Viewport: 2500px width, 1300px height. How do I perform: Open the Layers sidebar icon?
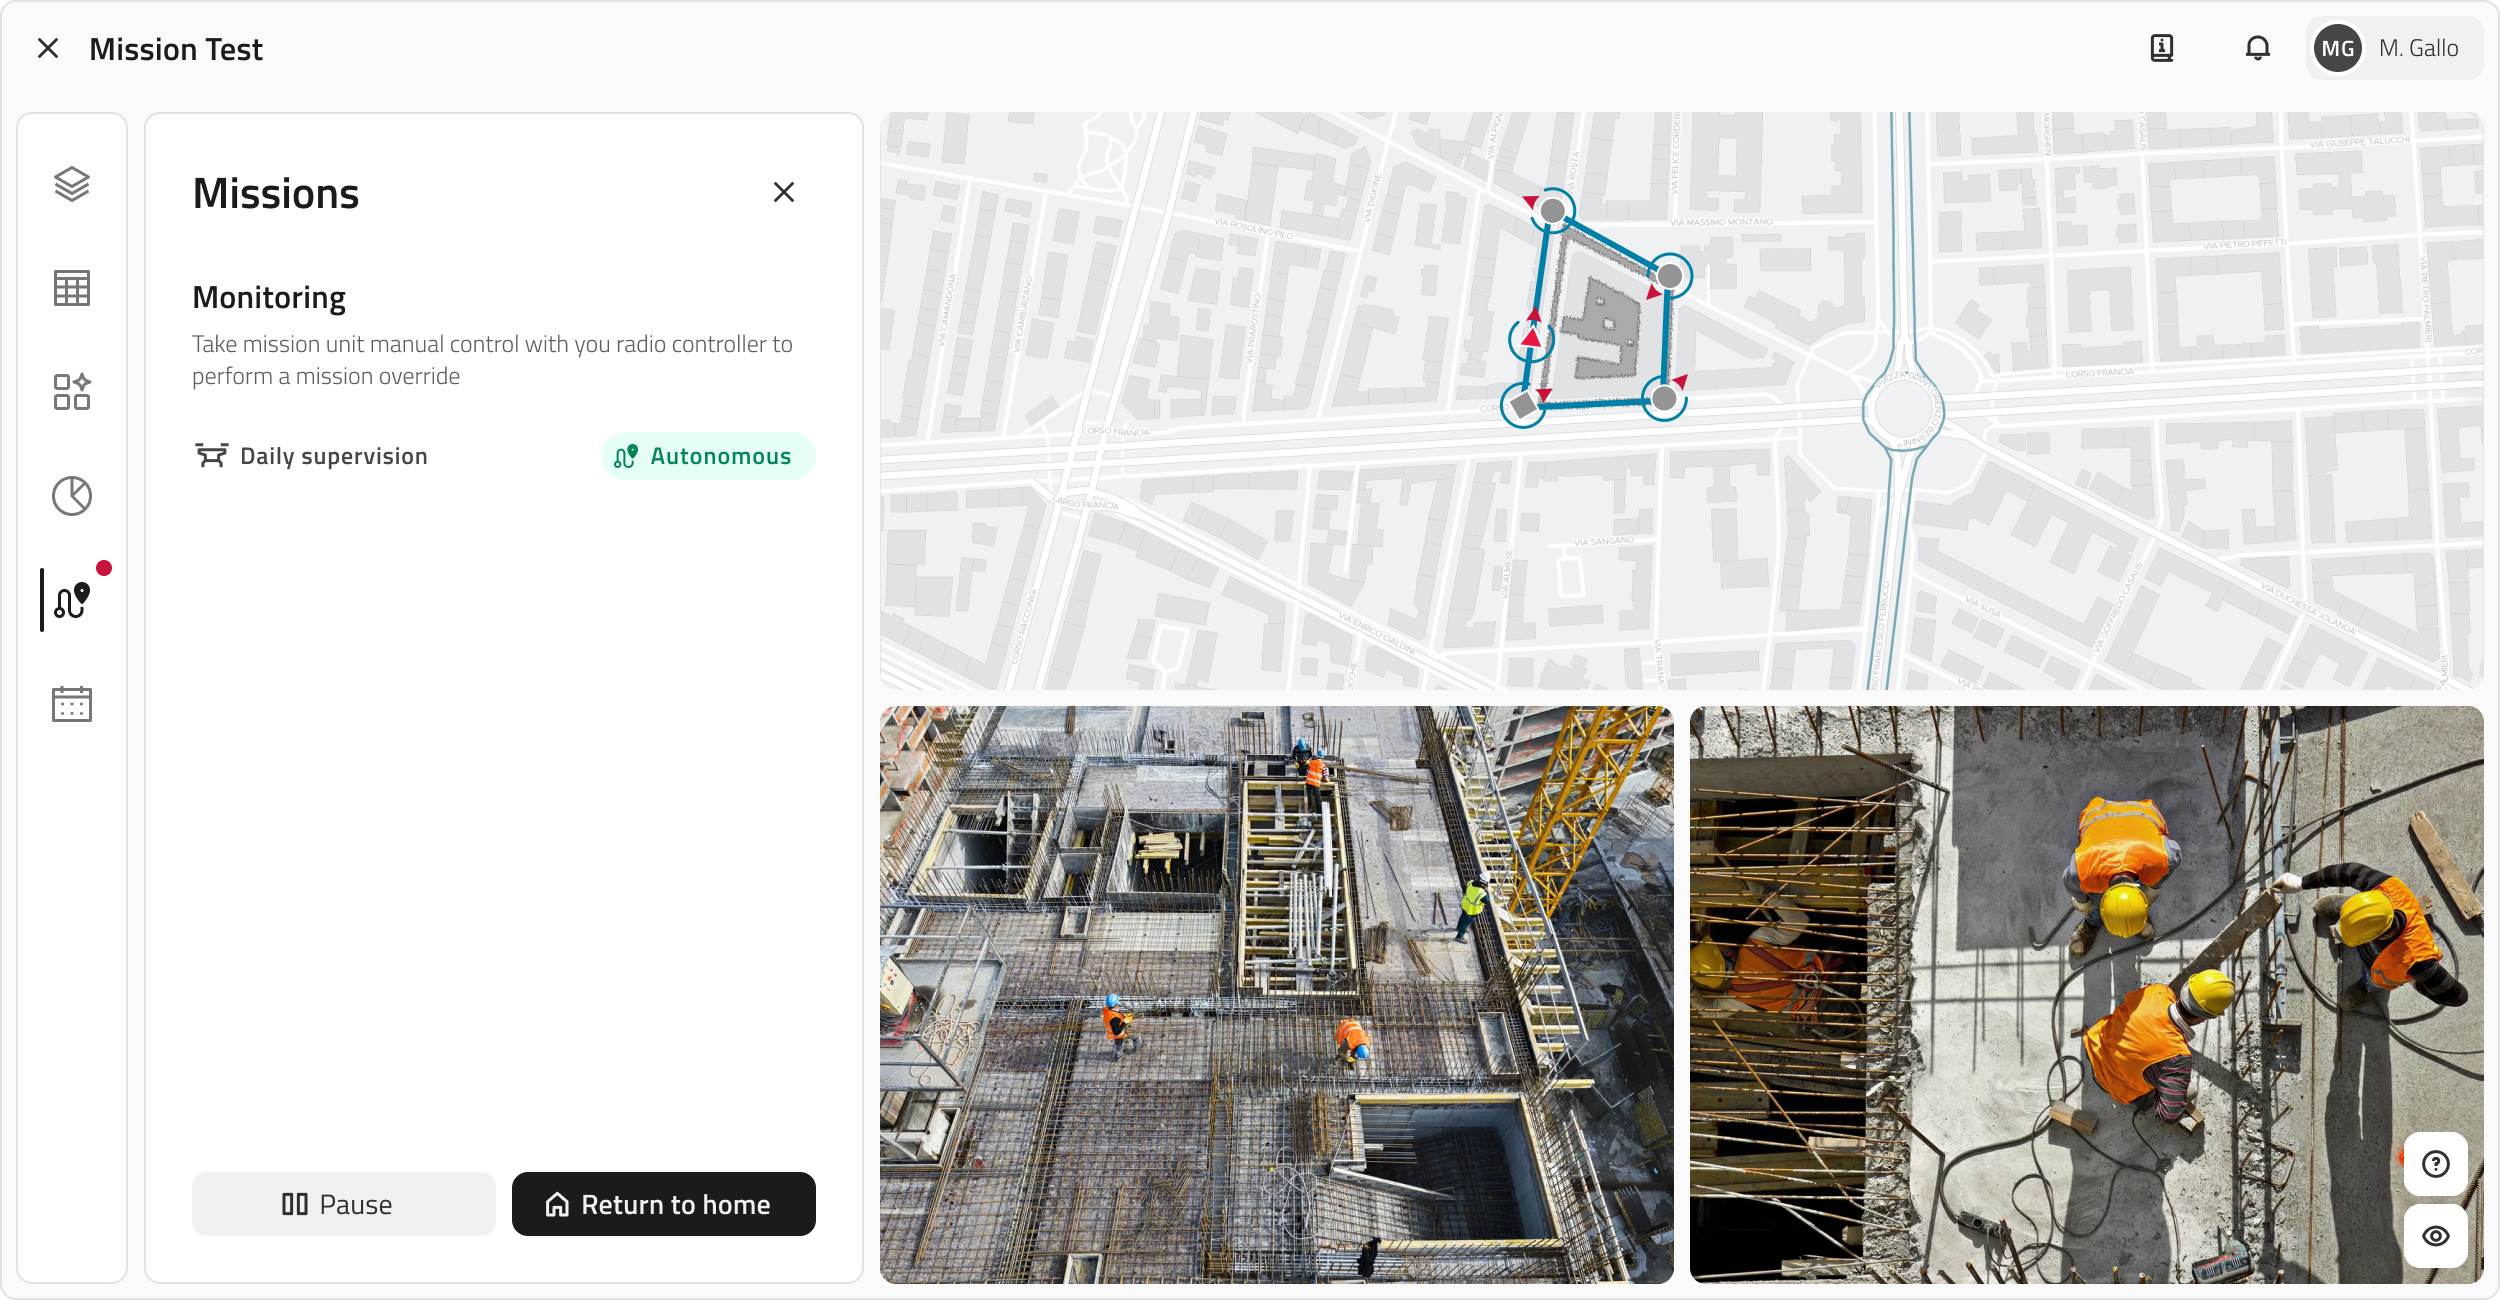(72, 184)
